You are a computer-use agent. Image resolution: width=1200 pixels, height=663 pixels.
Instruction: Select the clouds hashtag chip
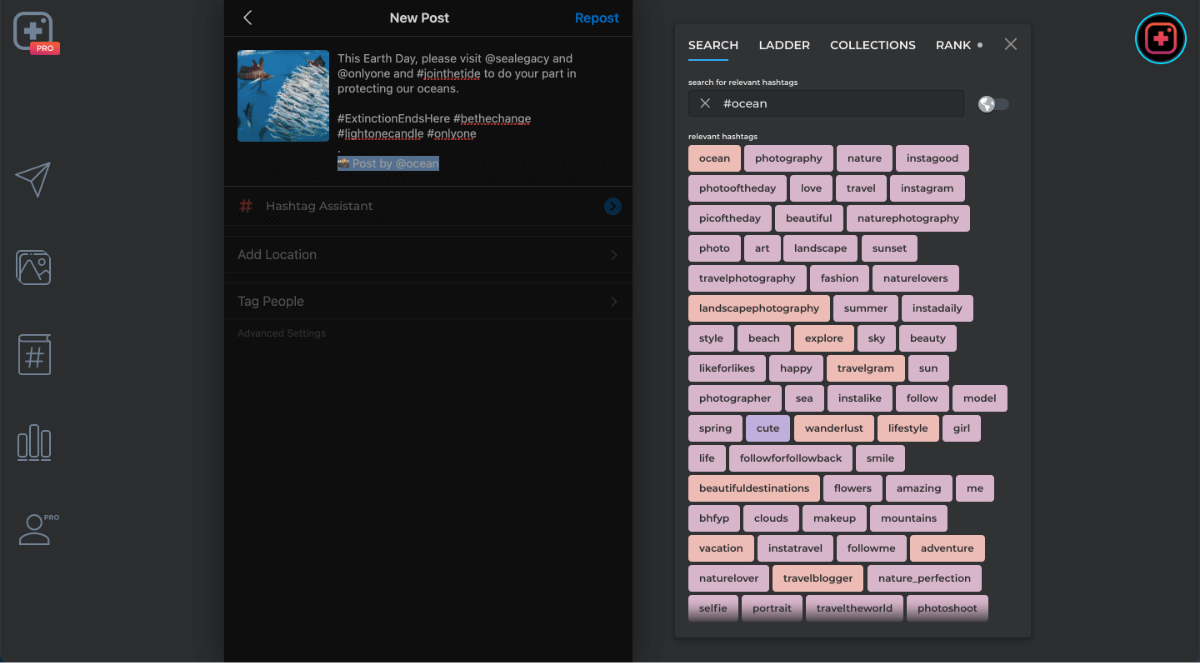click(771, 518)
